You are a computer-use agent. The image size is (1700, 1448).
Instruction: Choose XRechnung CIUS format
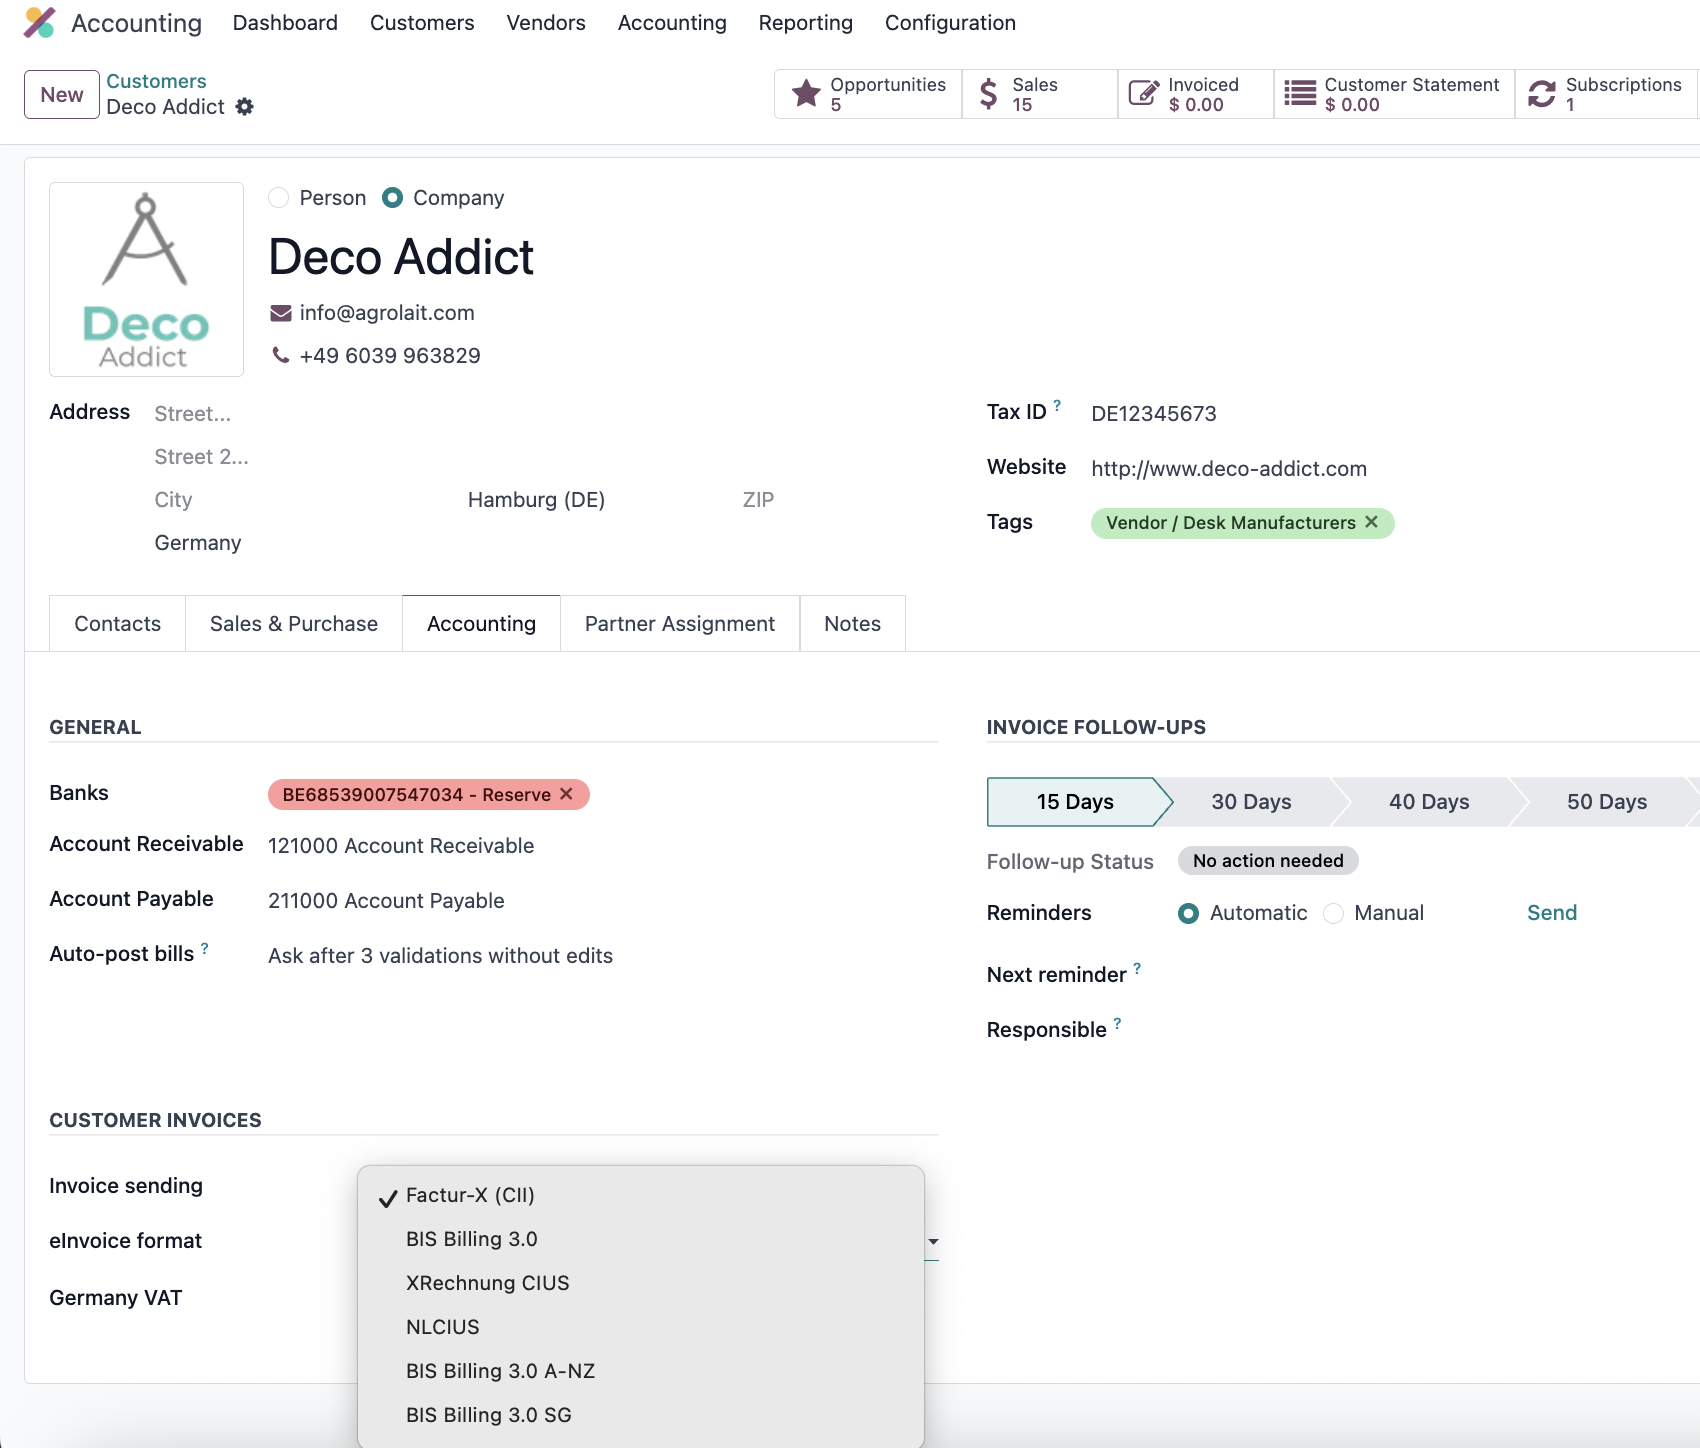tap(640, 1284)
